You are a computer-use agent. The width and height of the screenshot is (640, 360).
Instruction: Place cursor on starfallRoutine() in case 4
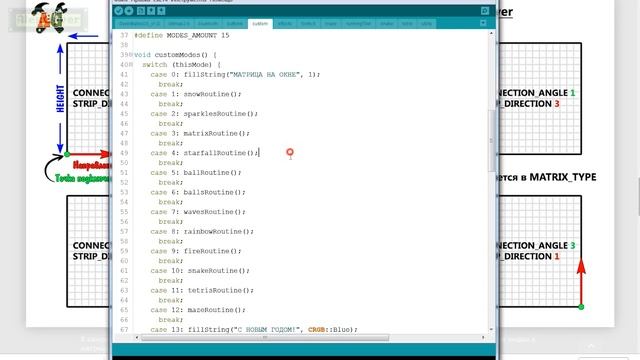(x=221, y=153)
